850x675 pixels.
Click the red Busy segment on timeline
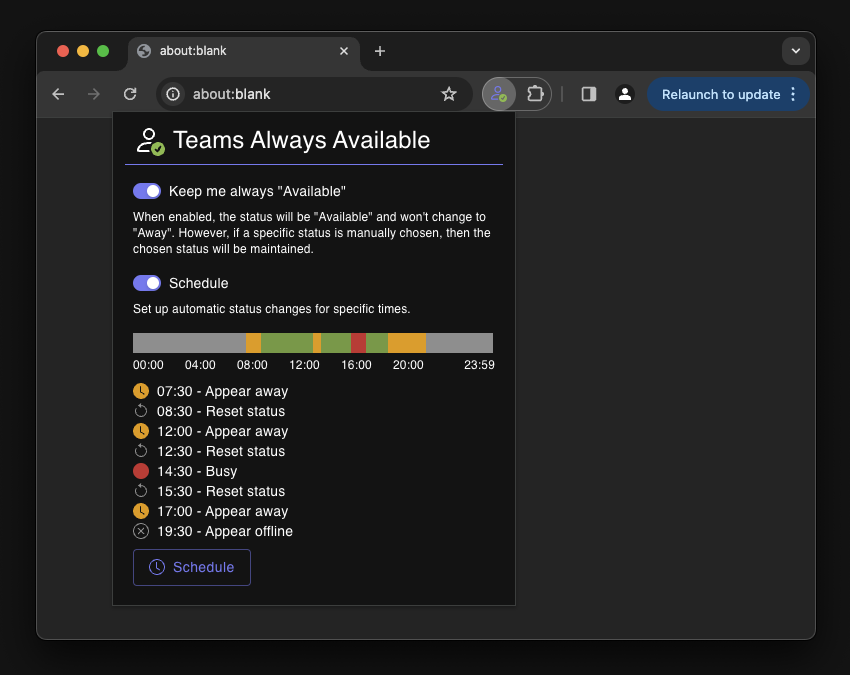pyautogui.click(x=358, y=343)
